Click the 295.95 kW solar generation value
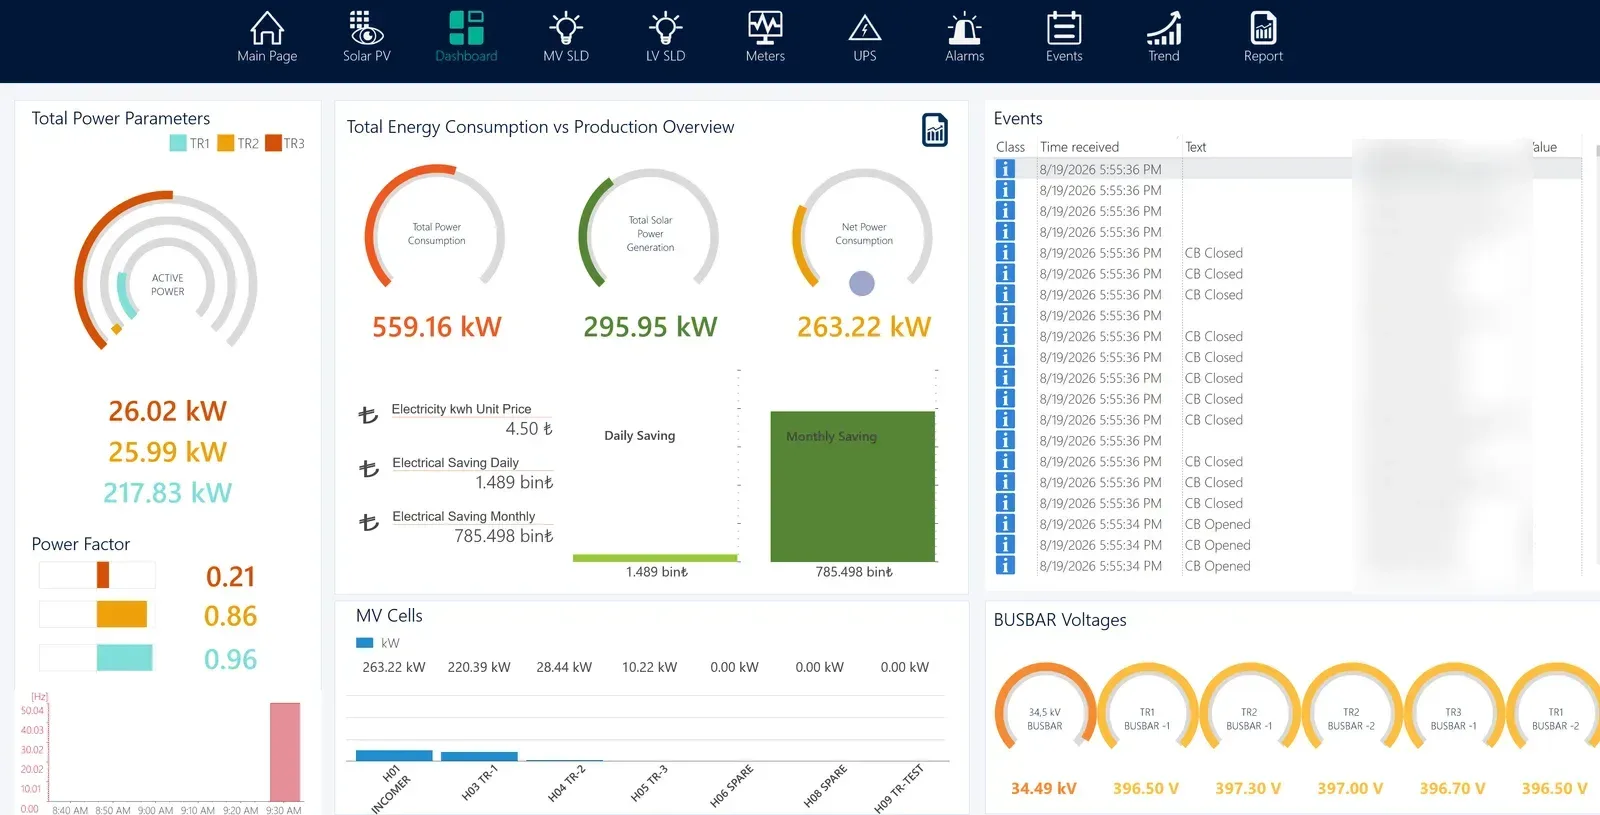Screen dimensions: 1600x815 pyautogui.click(x=650, y=327)
